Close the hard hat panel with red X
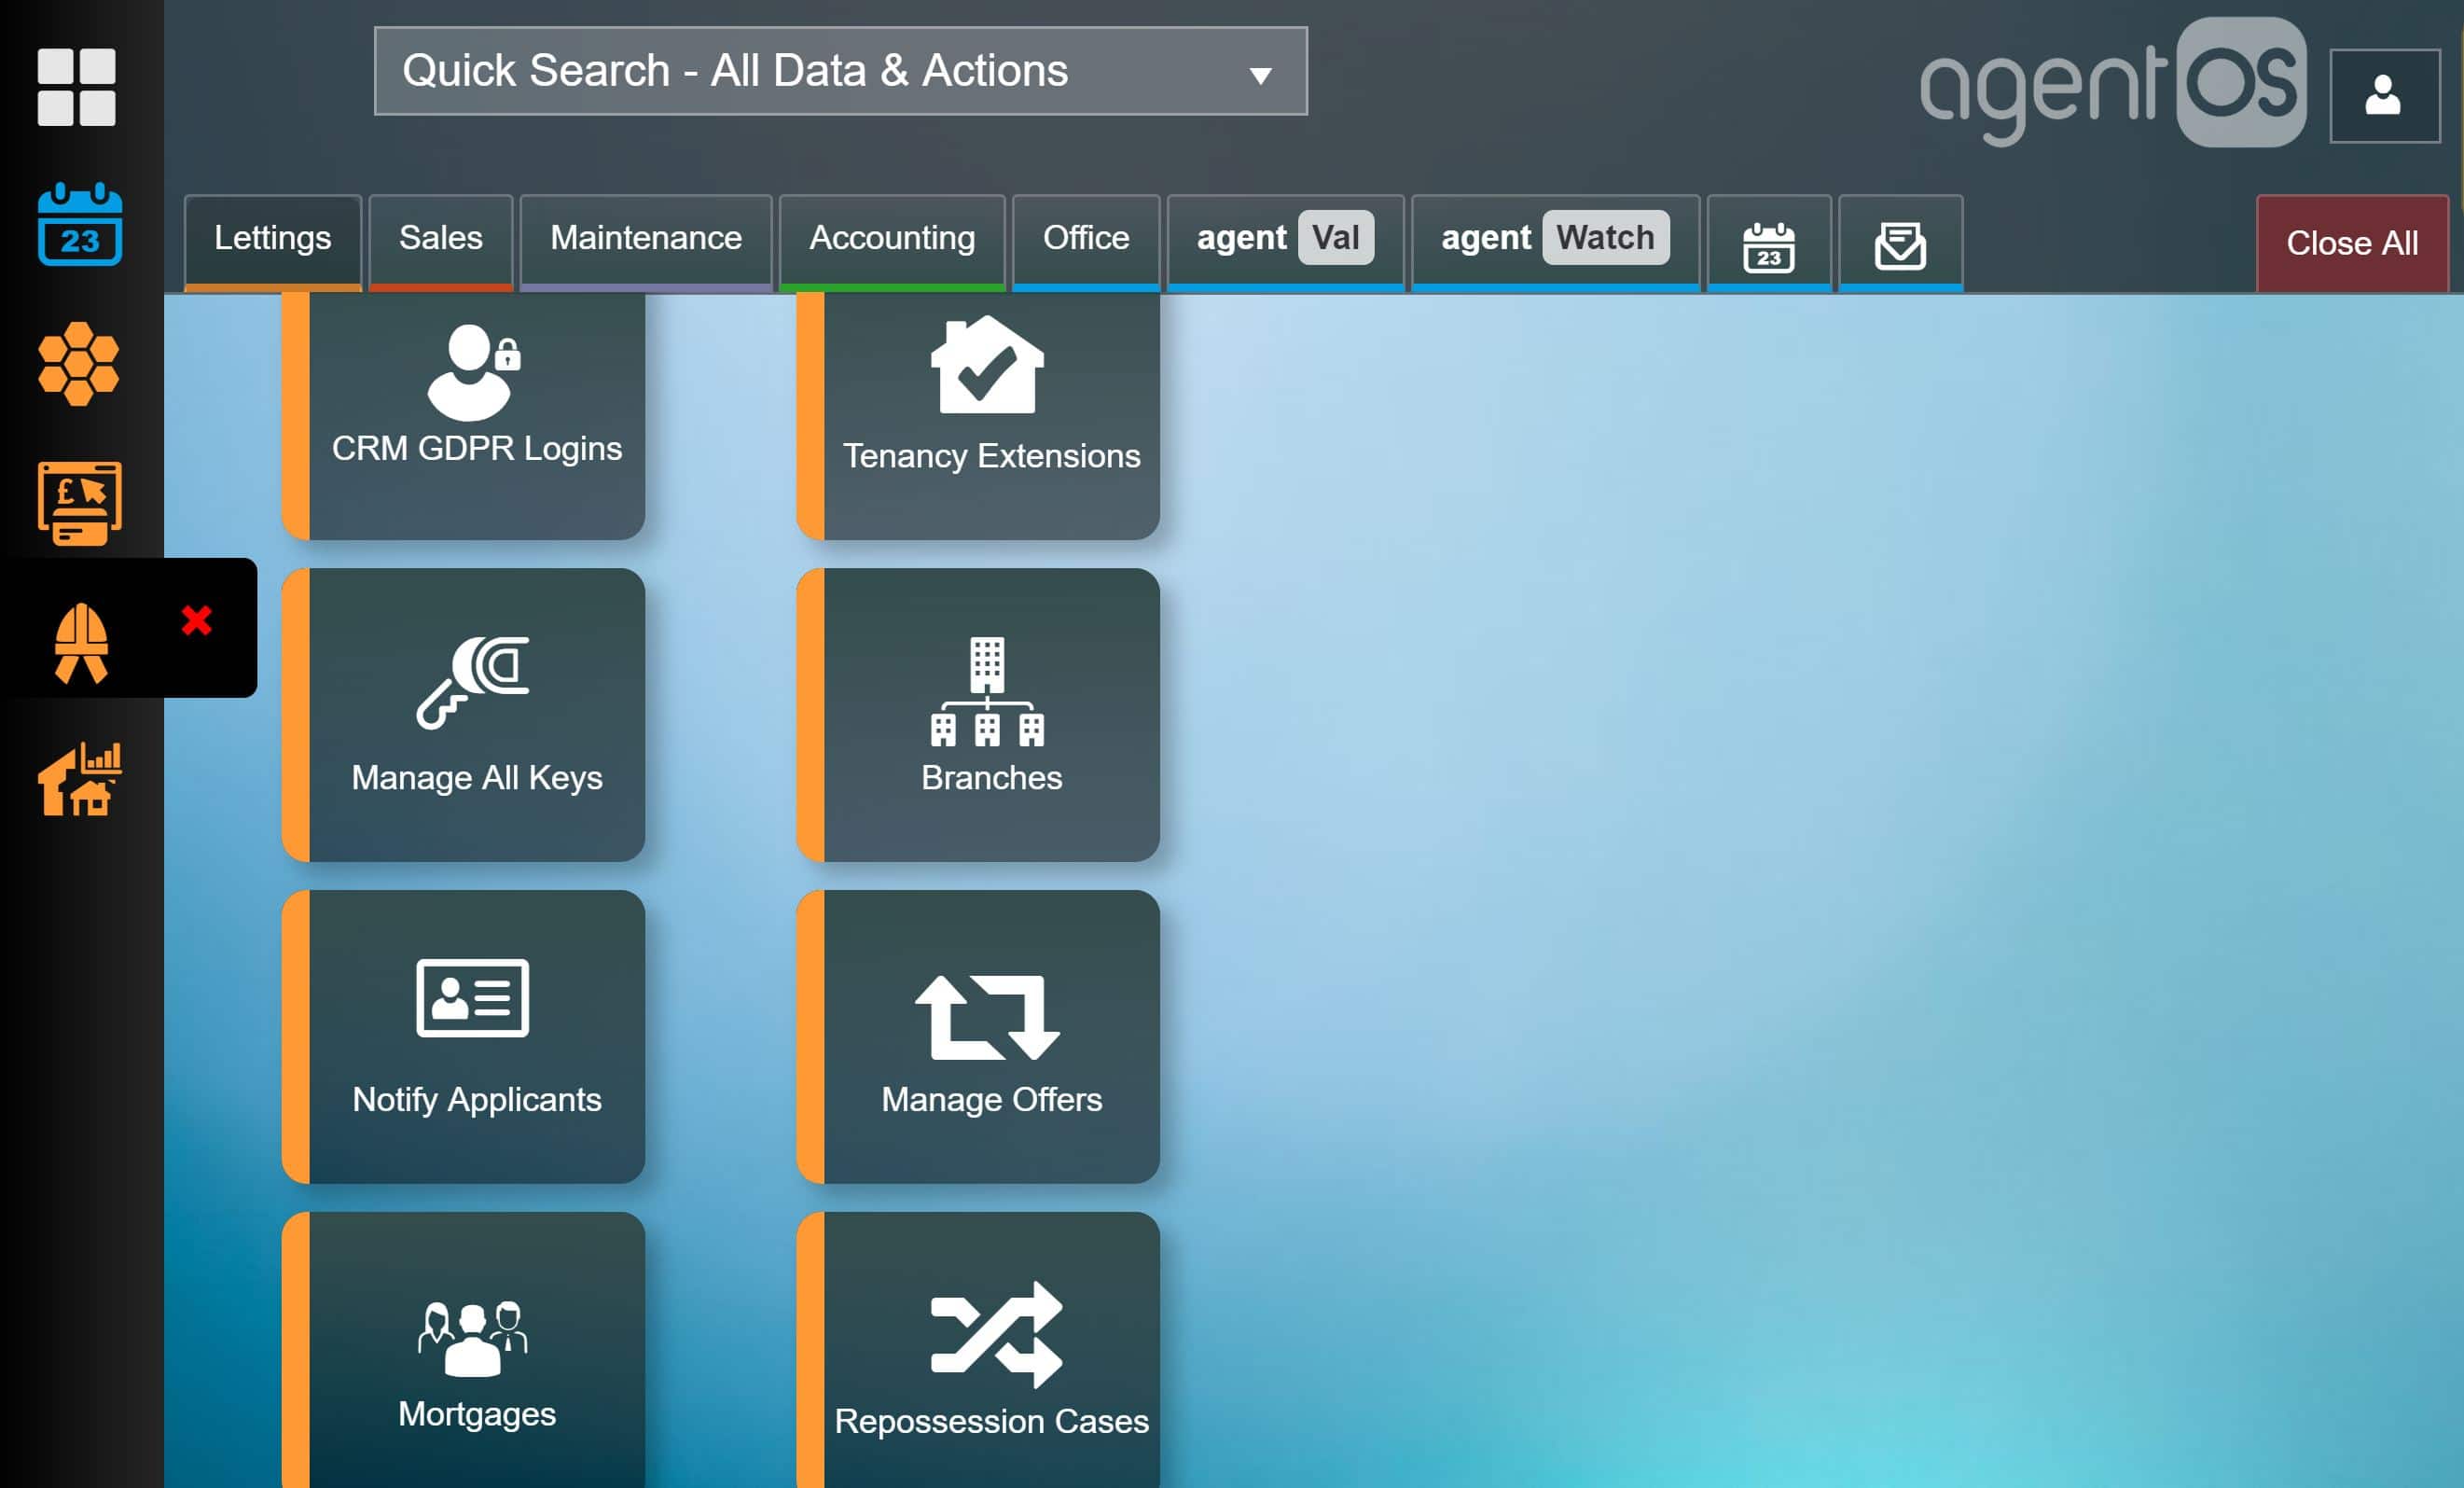This screenshot has height=1488, width=2464. (197, 621)
